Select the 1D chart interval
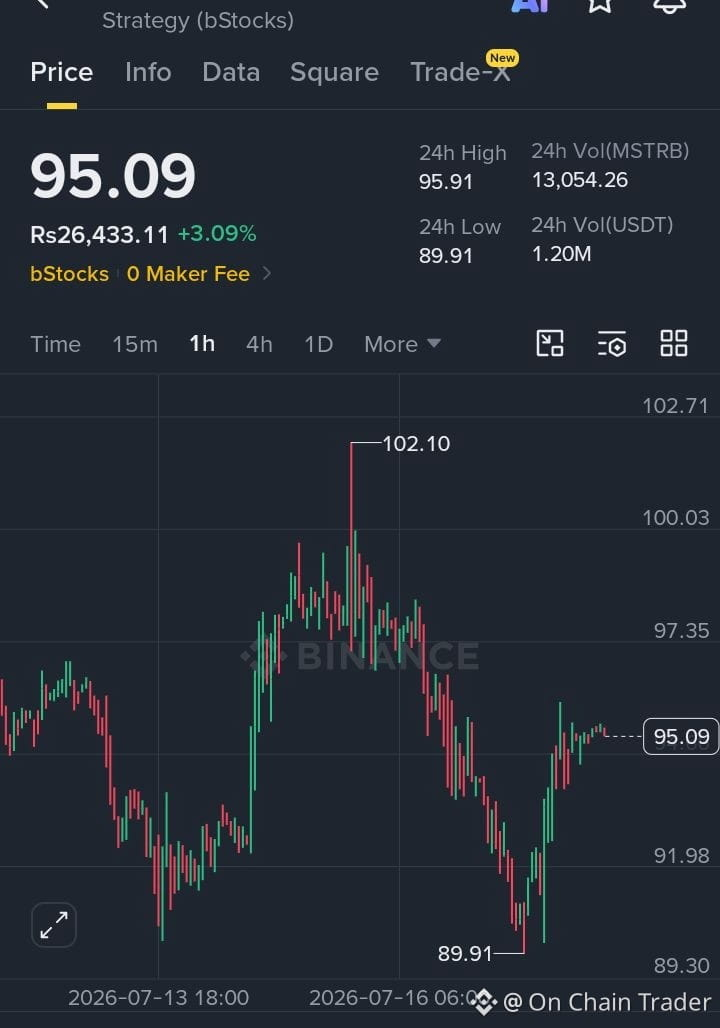 click(x=319, y=344)
